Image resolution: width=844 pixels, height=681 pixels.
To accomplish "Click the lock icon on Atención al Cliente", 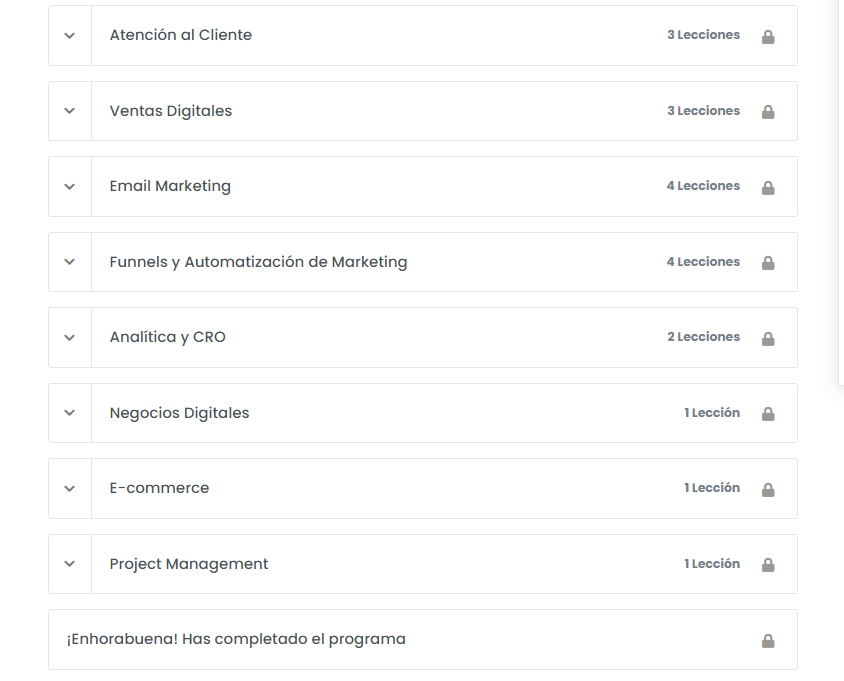I will click(x=768, y=37).
